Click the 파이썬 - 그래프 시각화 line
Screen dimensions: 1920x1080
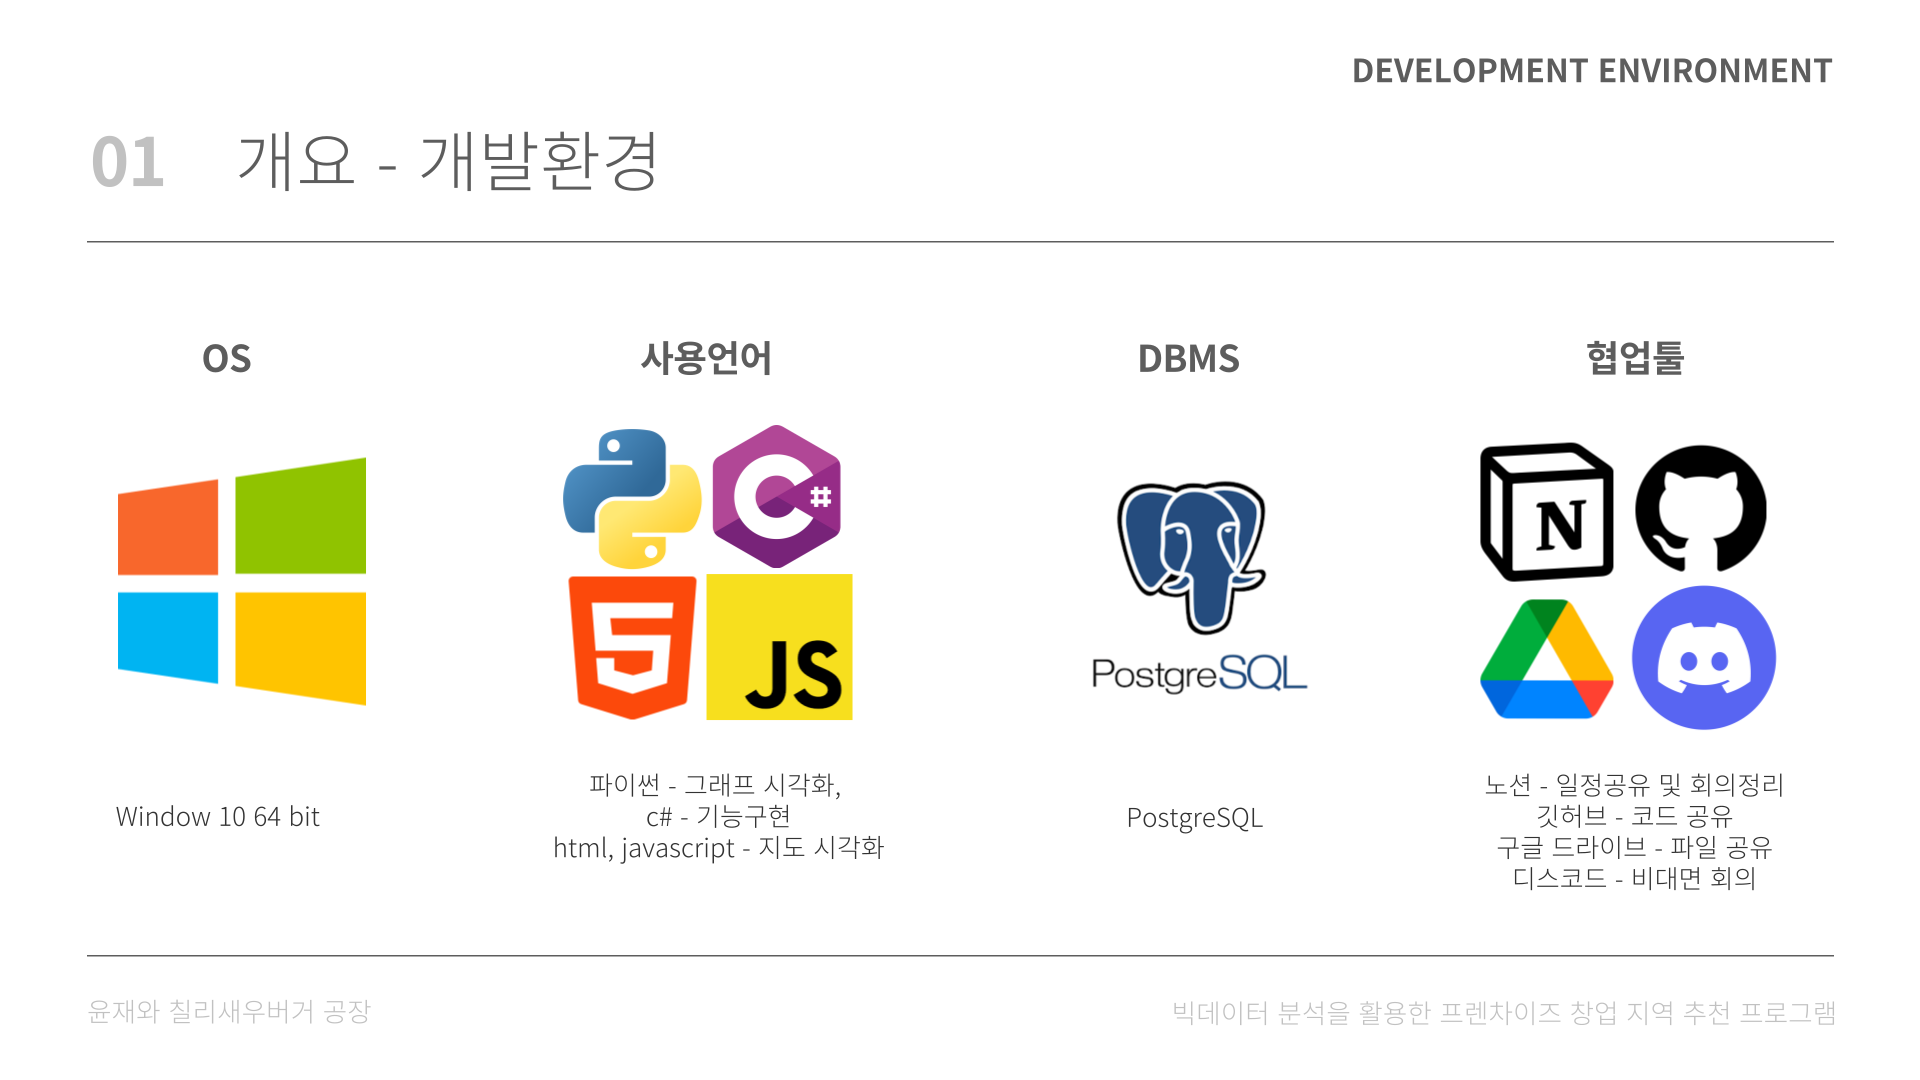(715, 785)
